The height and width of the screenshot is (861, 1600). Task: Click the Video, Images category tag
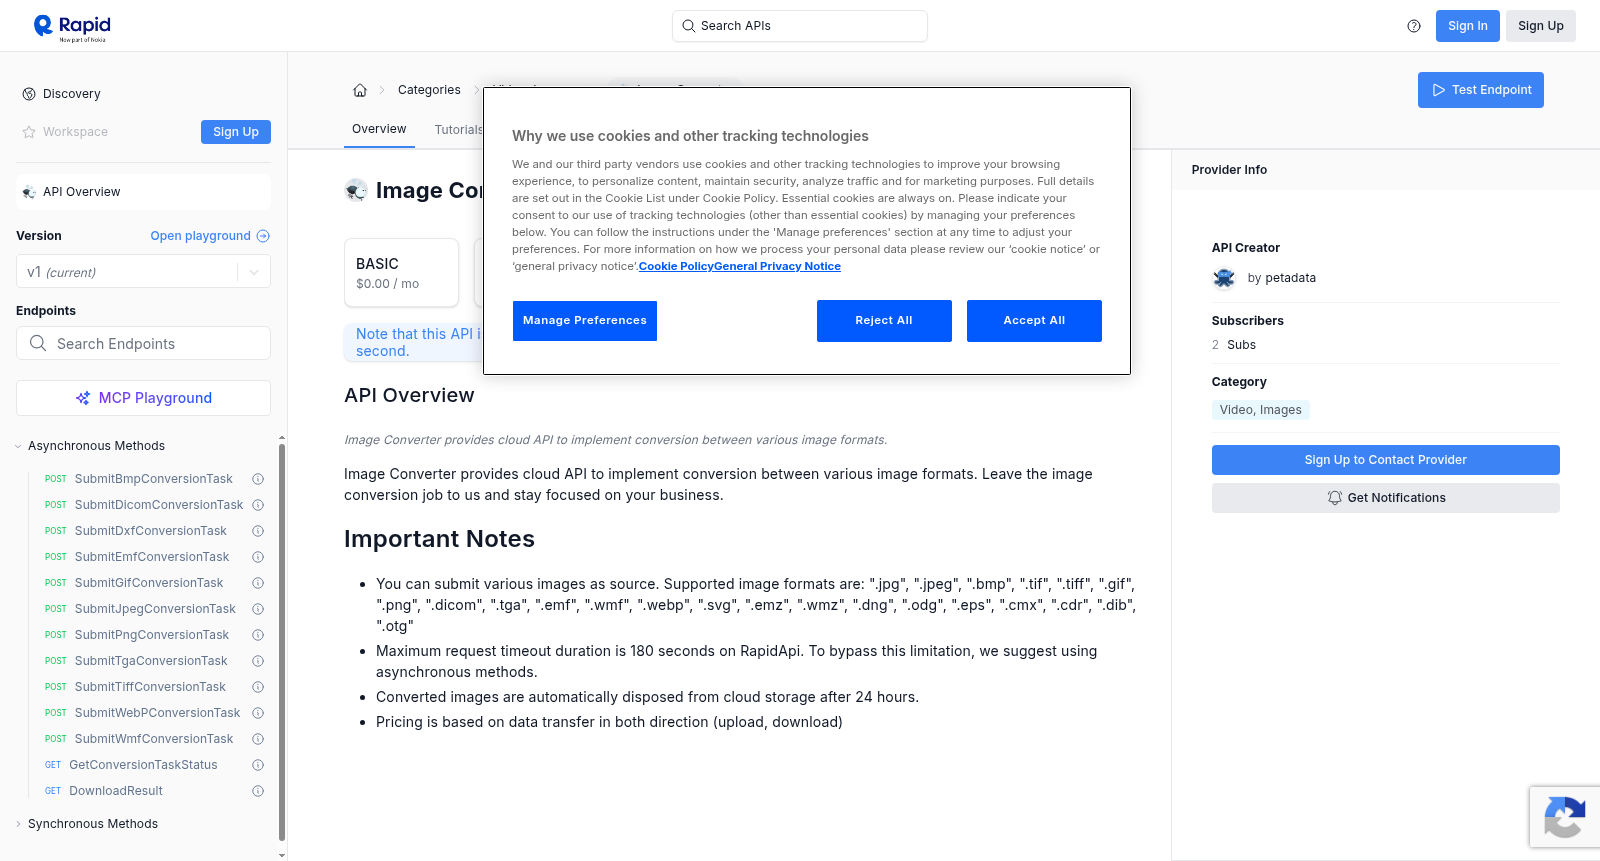(x=1261, y=410)
